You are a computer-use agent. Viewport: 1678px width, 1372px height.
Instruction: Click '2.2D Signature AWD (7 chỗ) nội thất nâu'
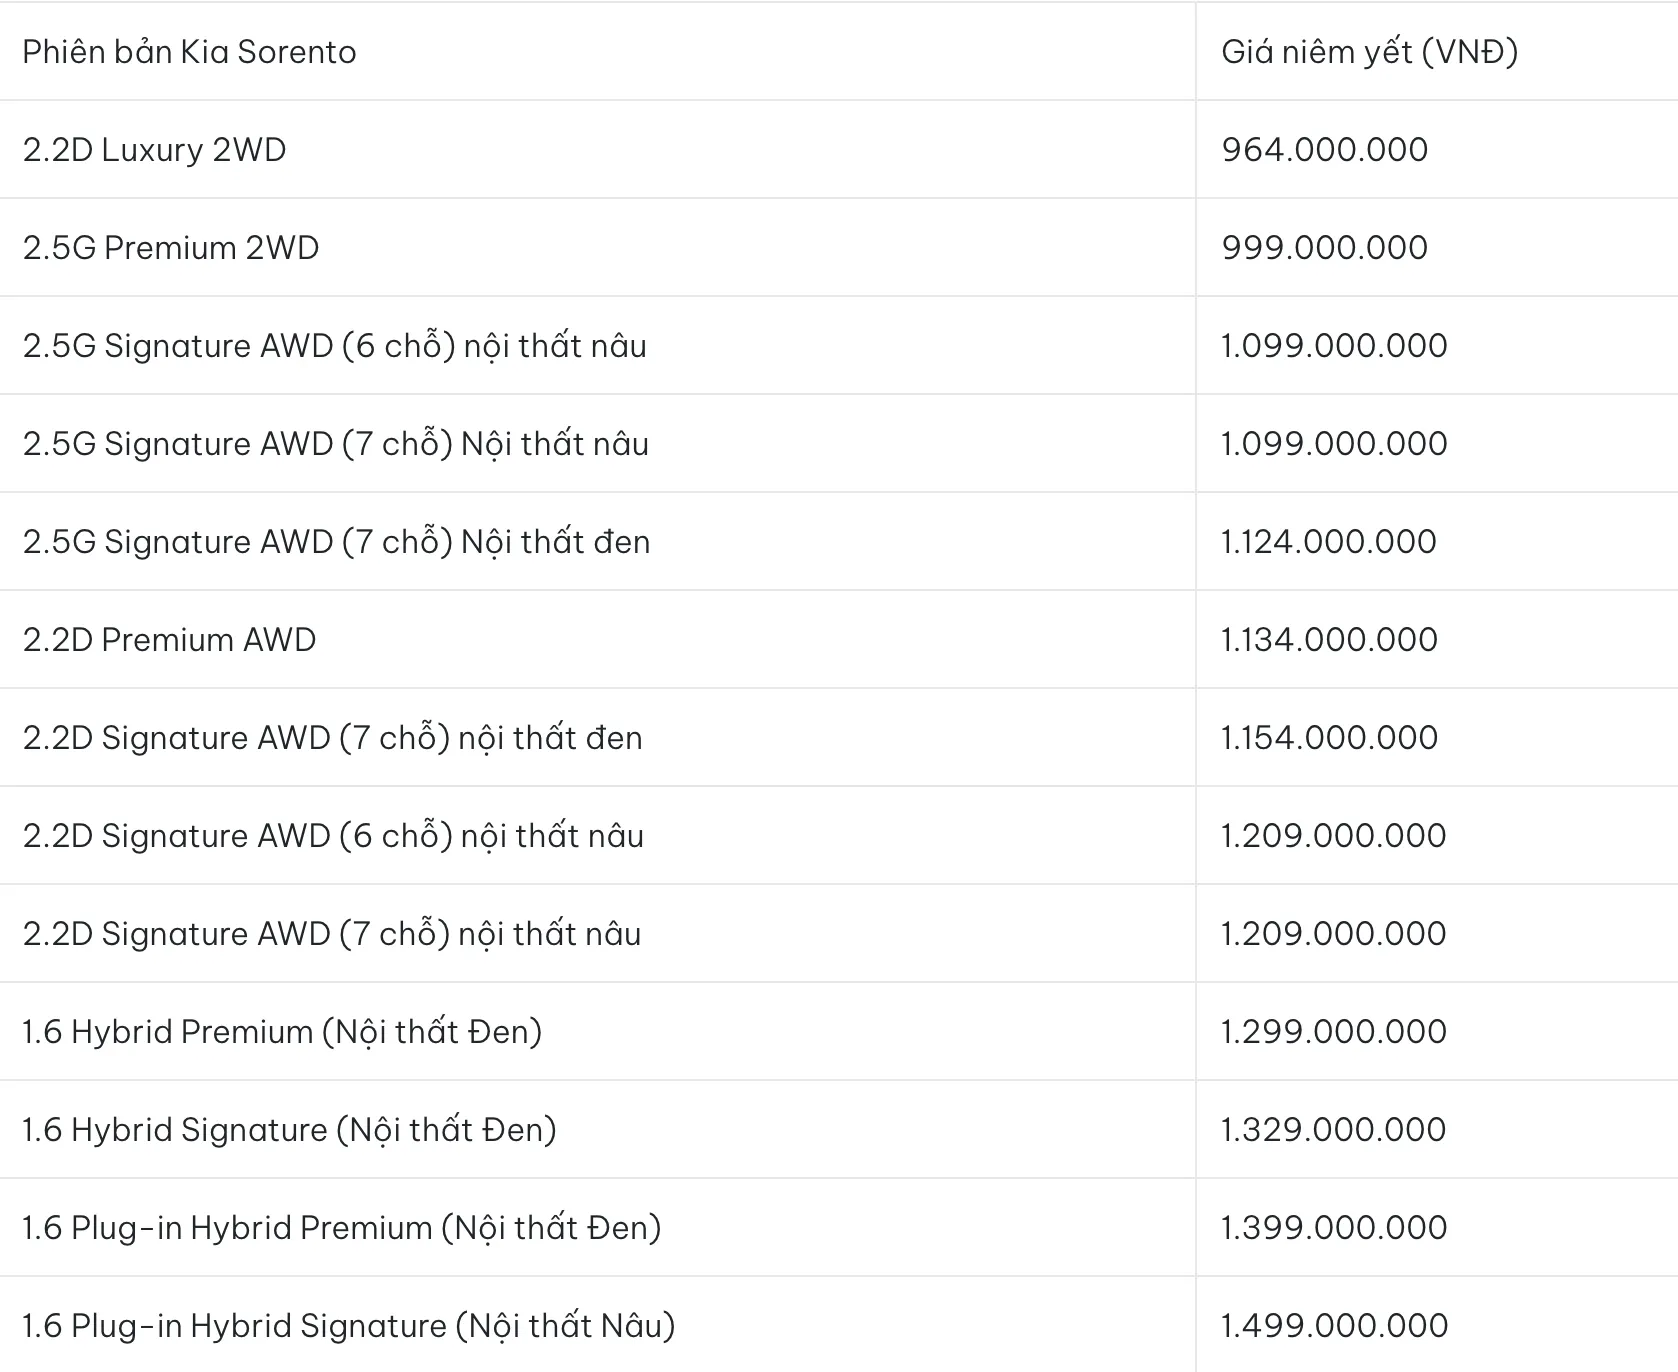tap(332, 934)
